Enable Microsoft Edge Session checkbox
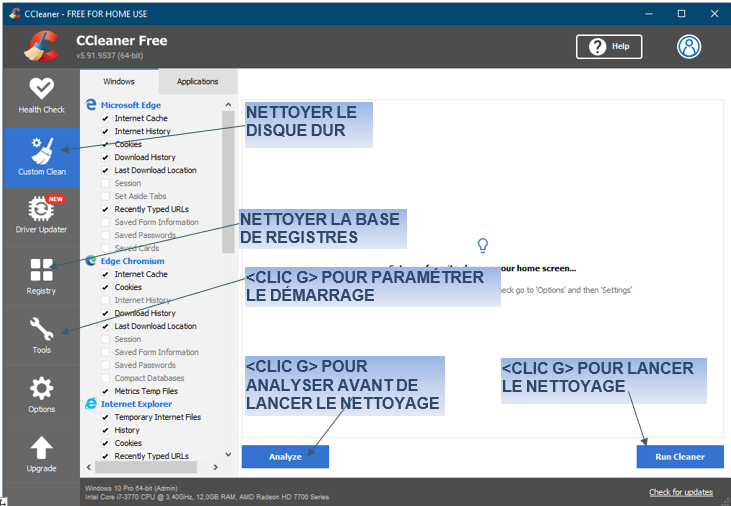 point(105,183)
